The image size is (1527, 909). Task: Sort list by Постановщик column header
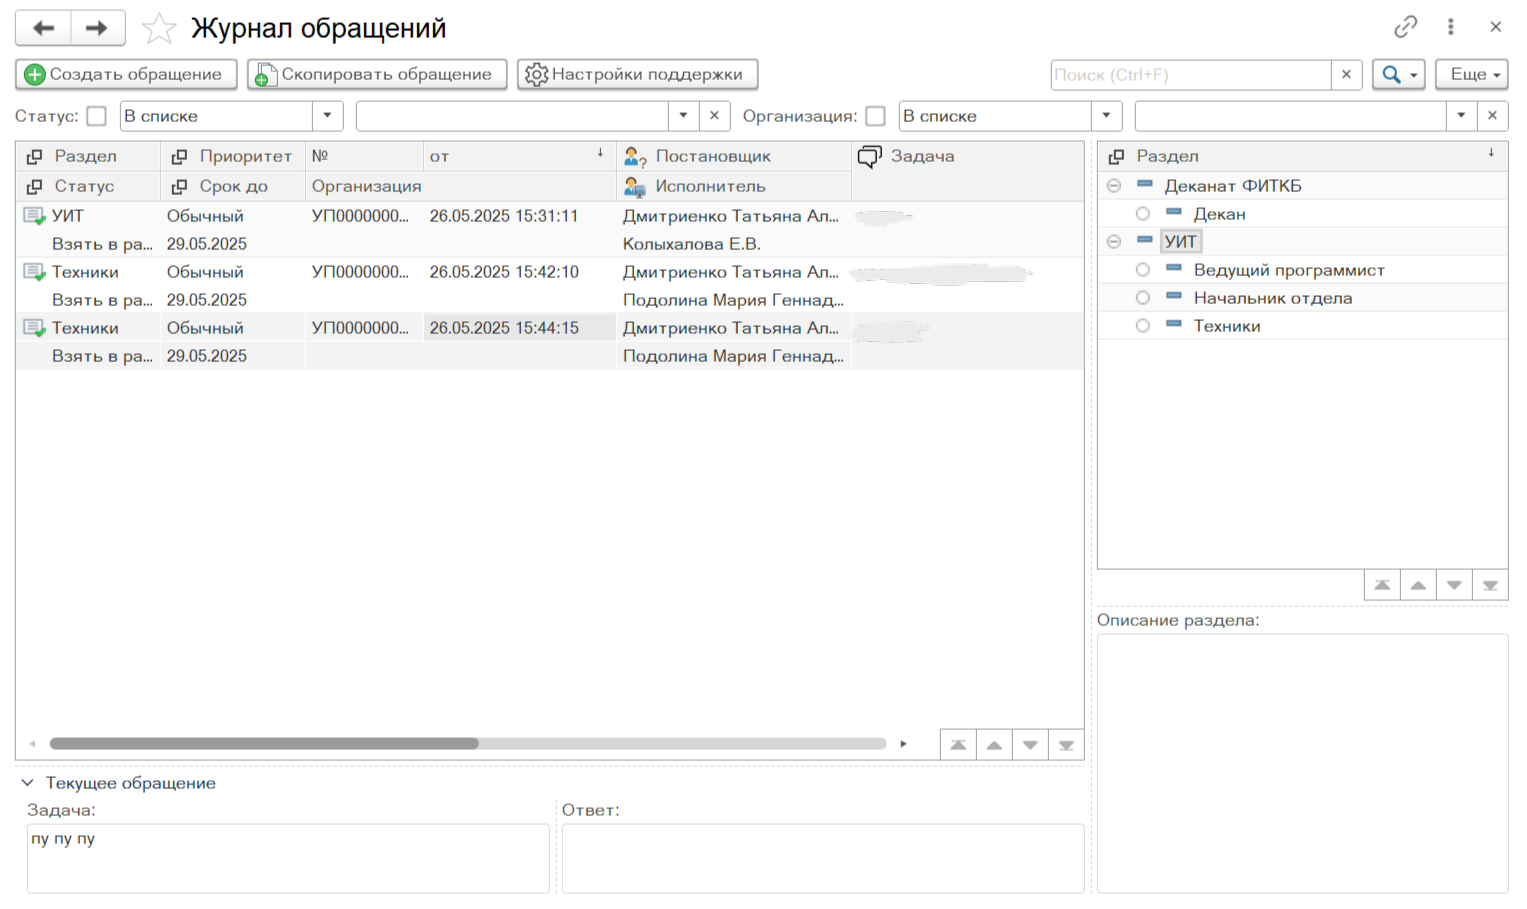coord(712,156)
